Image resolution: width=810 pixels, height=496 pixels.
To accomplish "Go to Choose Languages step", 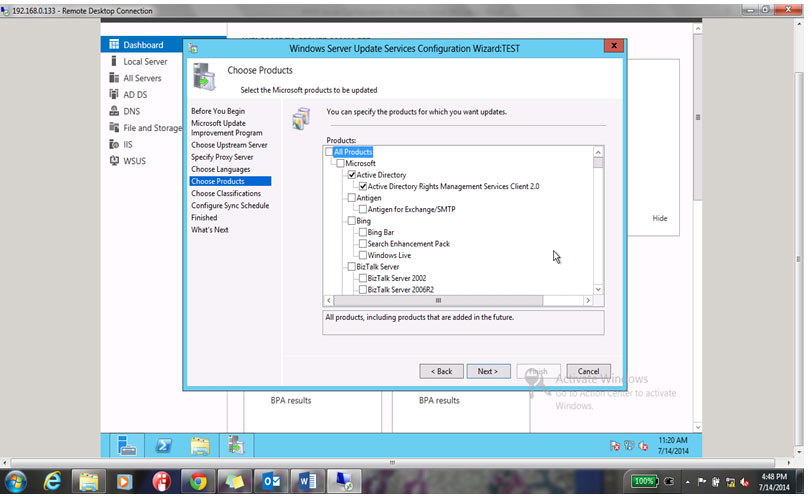I will 221,169.
